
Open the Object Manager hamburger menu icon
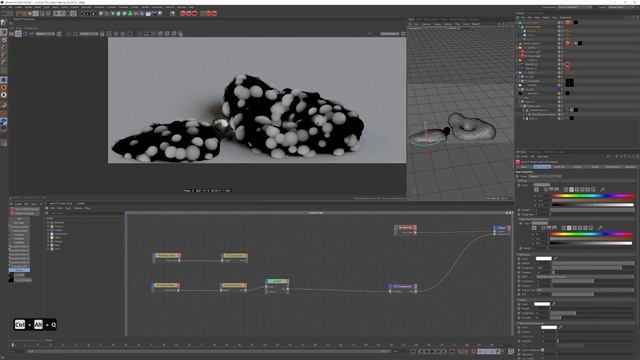click(518, 18)
